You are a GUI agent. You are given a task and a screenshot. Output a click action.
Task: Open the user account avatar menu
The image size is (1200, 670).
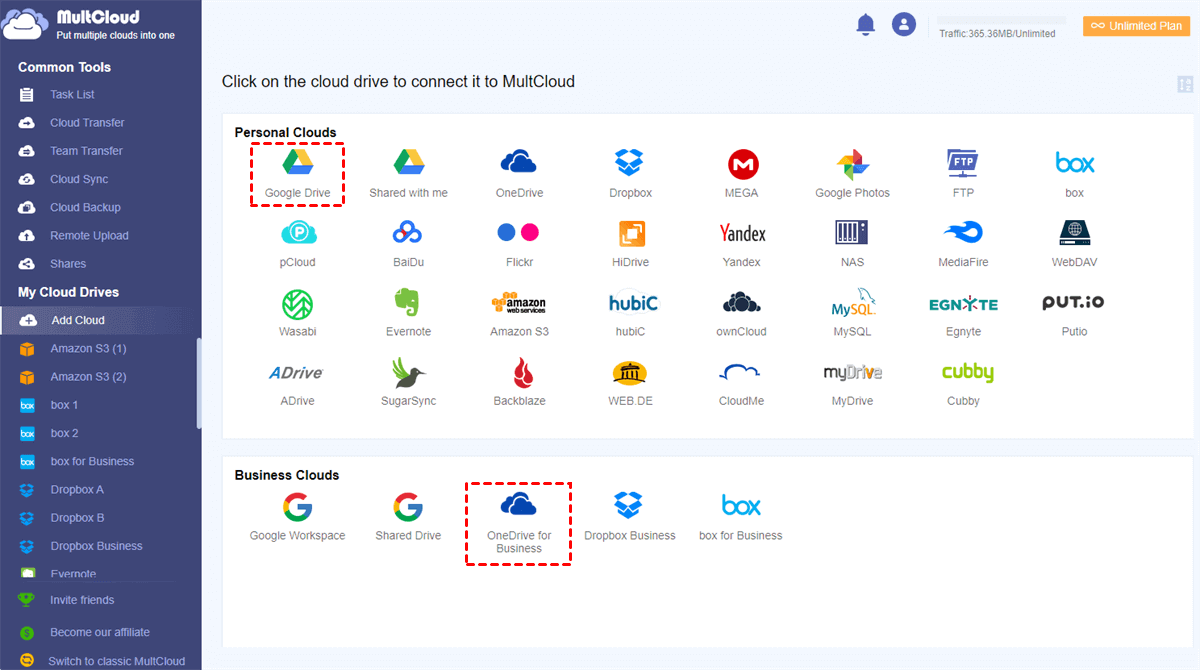coord(904,25)
